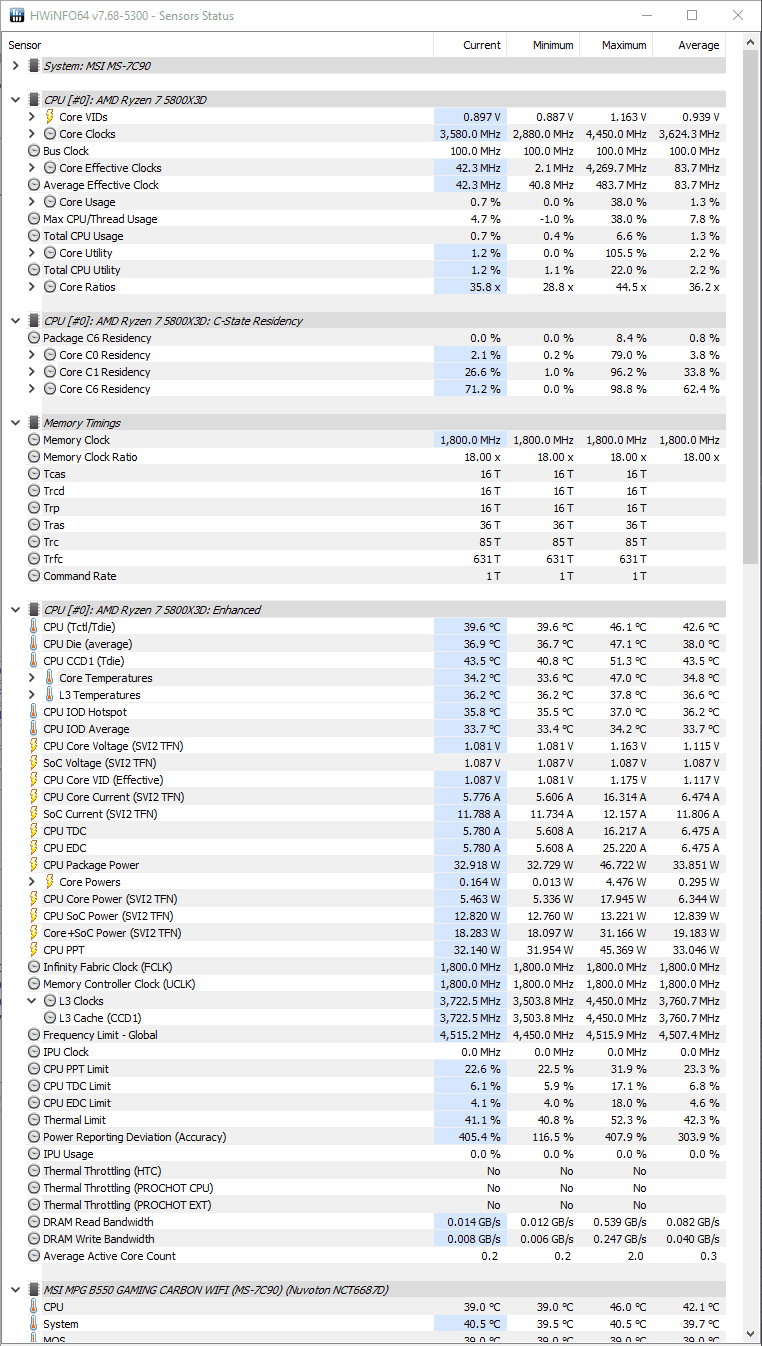Click the lightning icon of CPU Package Power
The height and width of the screenshot is (1346, 762).
34,865
